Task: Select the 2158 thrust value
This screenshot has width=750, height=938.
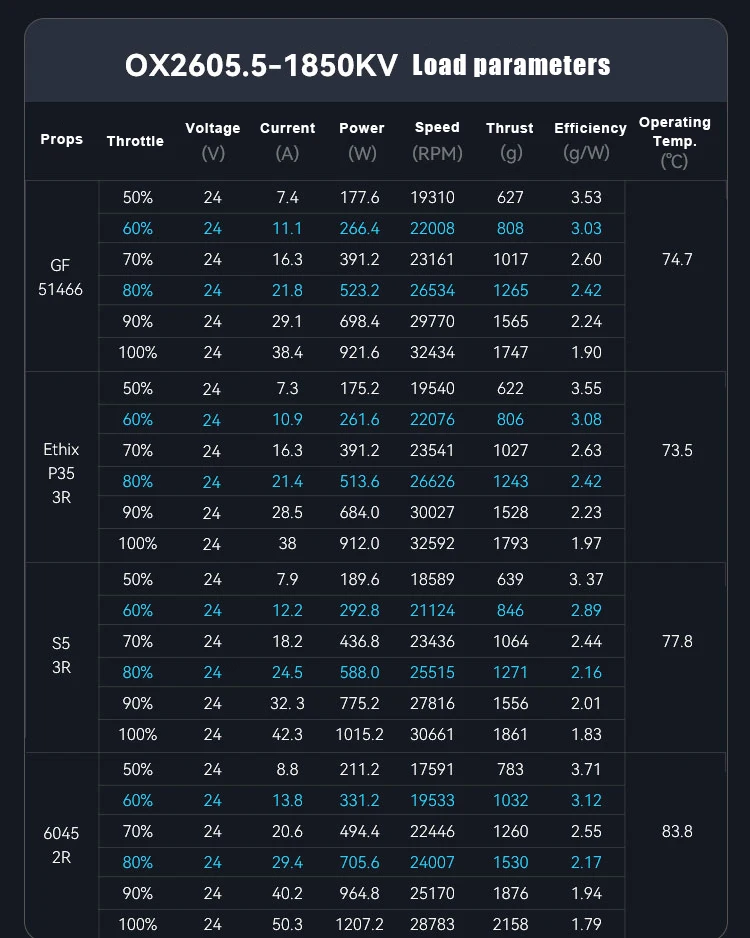Action: point(510,925)
